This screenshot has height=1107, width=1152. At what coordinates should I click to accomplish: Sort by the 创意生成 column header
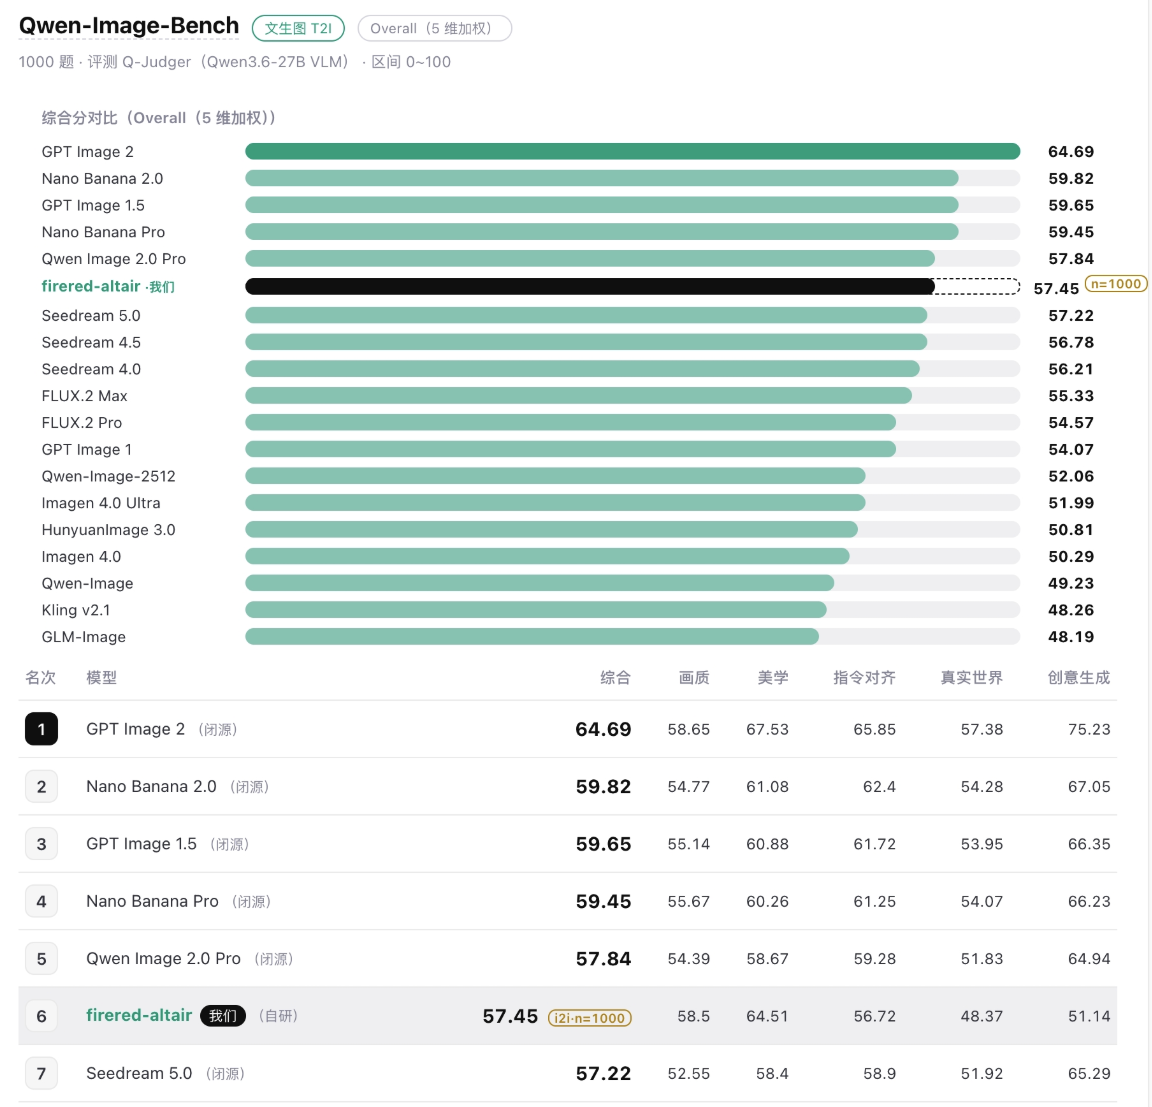click(x=1079, y=677)
